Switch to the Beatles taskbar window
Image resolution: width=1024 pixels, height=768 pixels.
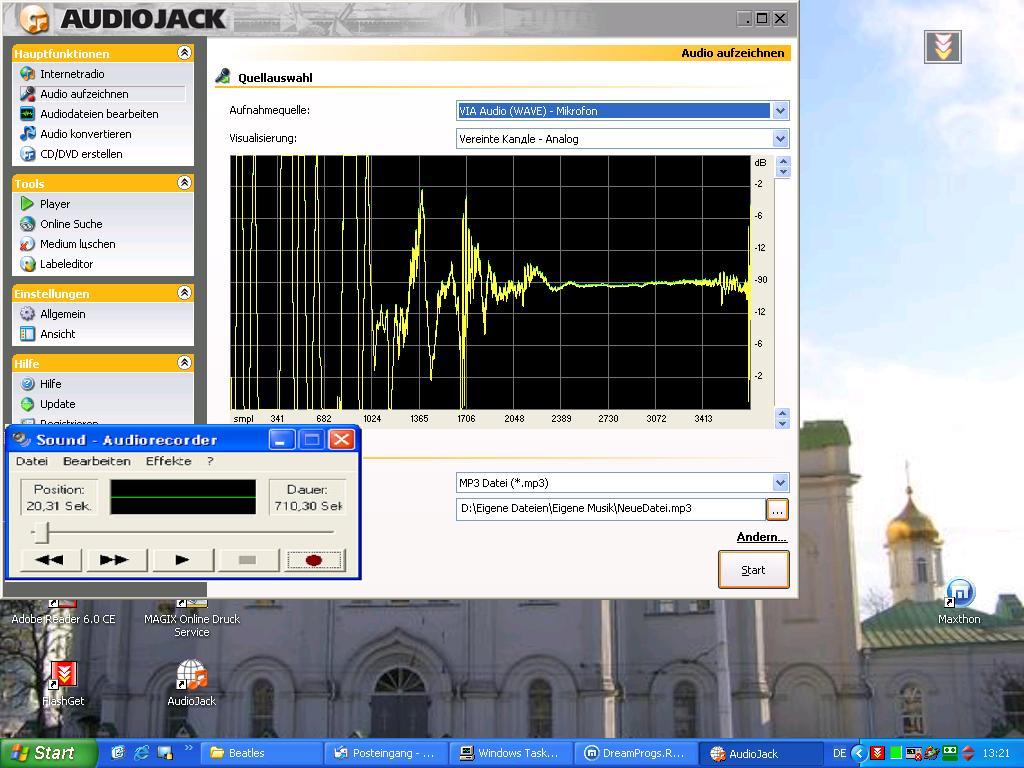tap(260, 753)
